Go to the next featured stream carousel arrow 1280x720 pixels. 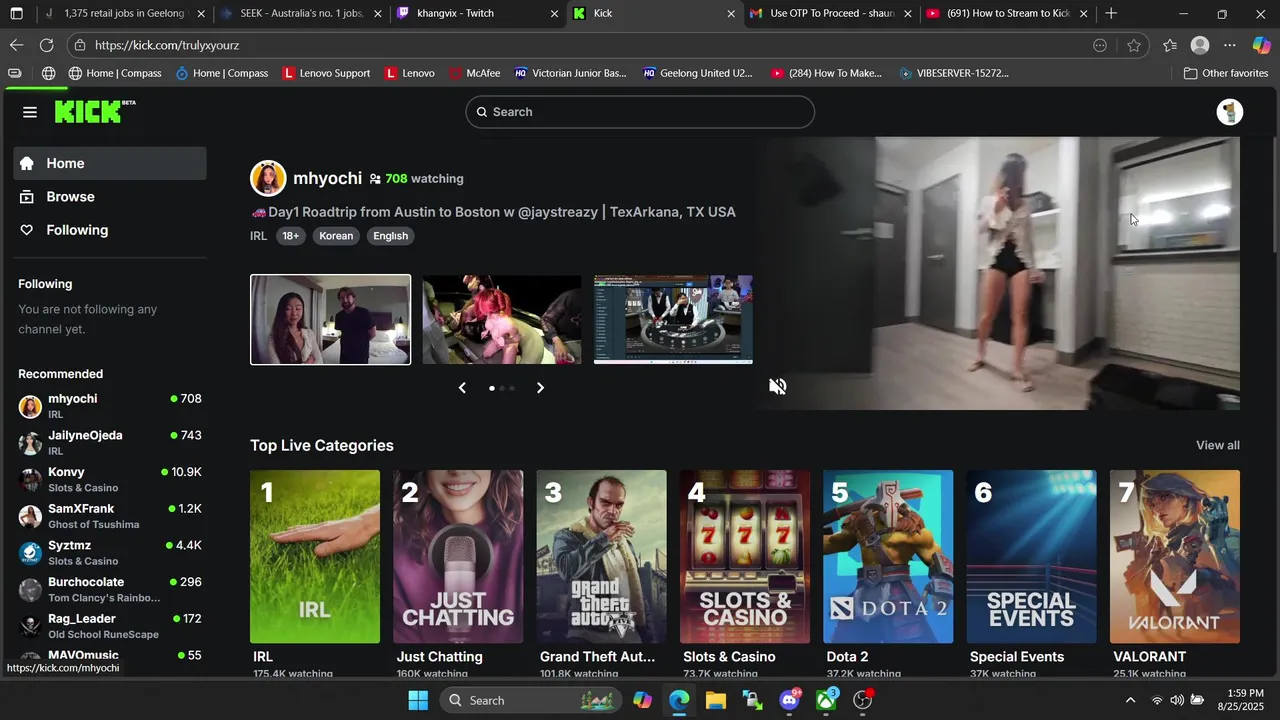[x=540, y=388]
